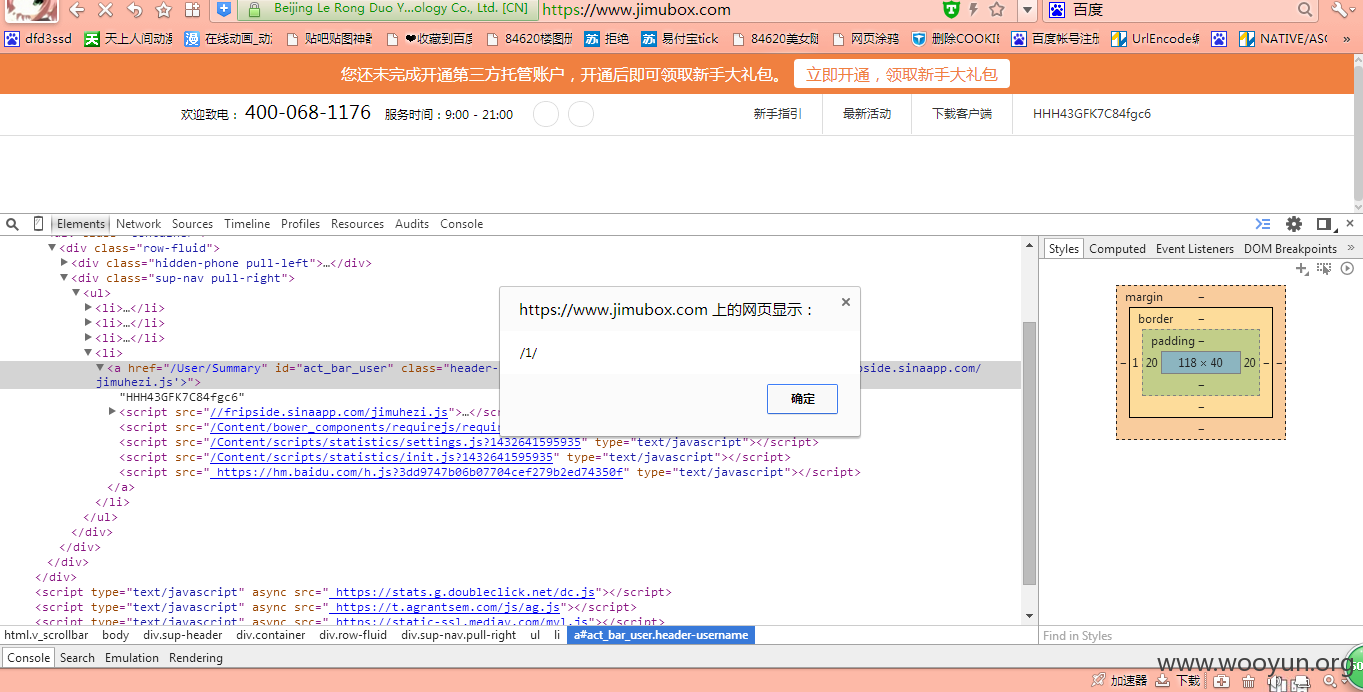
Task: Click the lightning bolt icon in address bar
Action: (974, 10)
